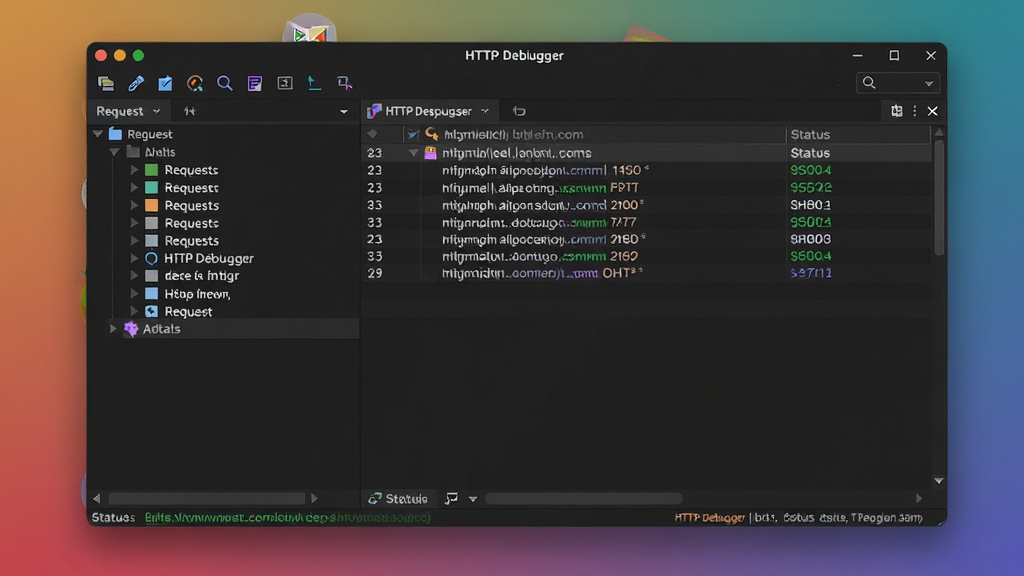Click the return arrow icon beside tab

click(519, 111)
